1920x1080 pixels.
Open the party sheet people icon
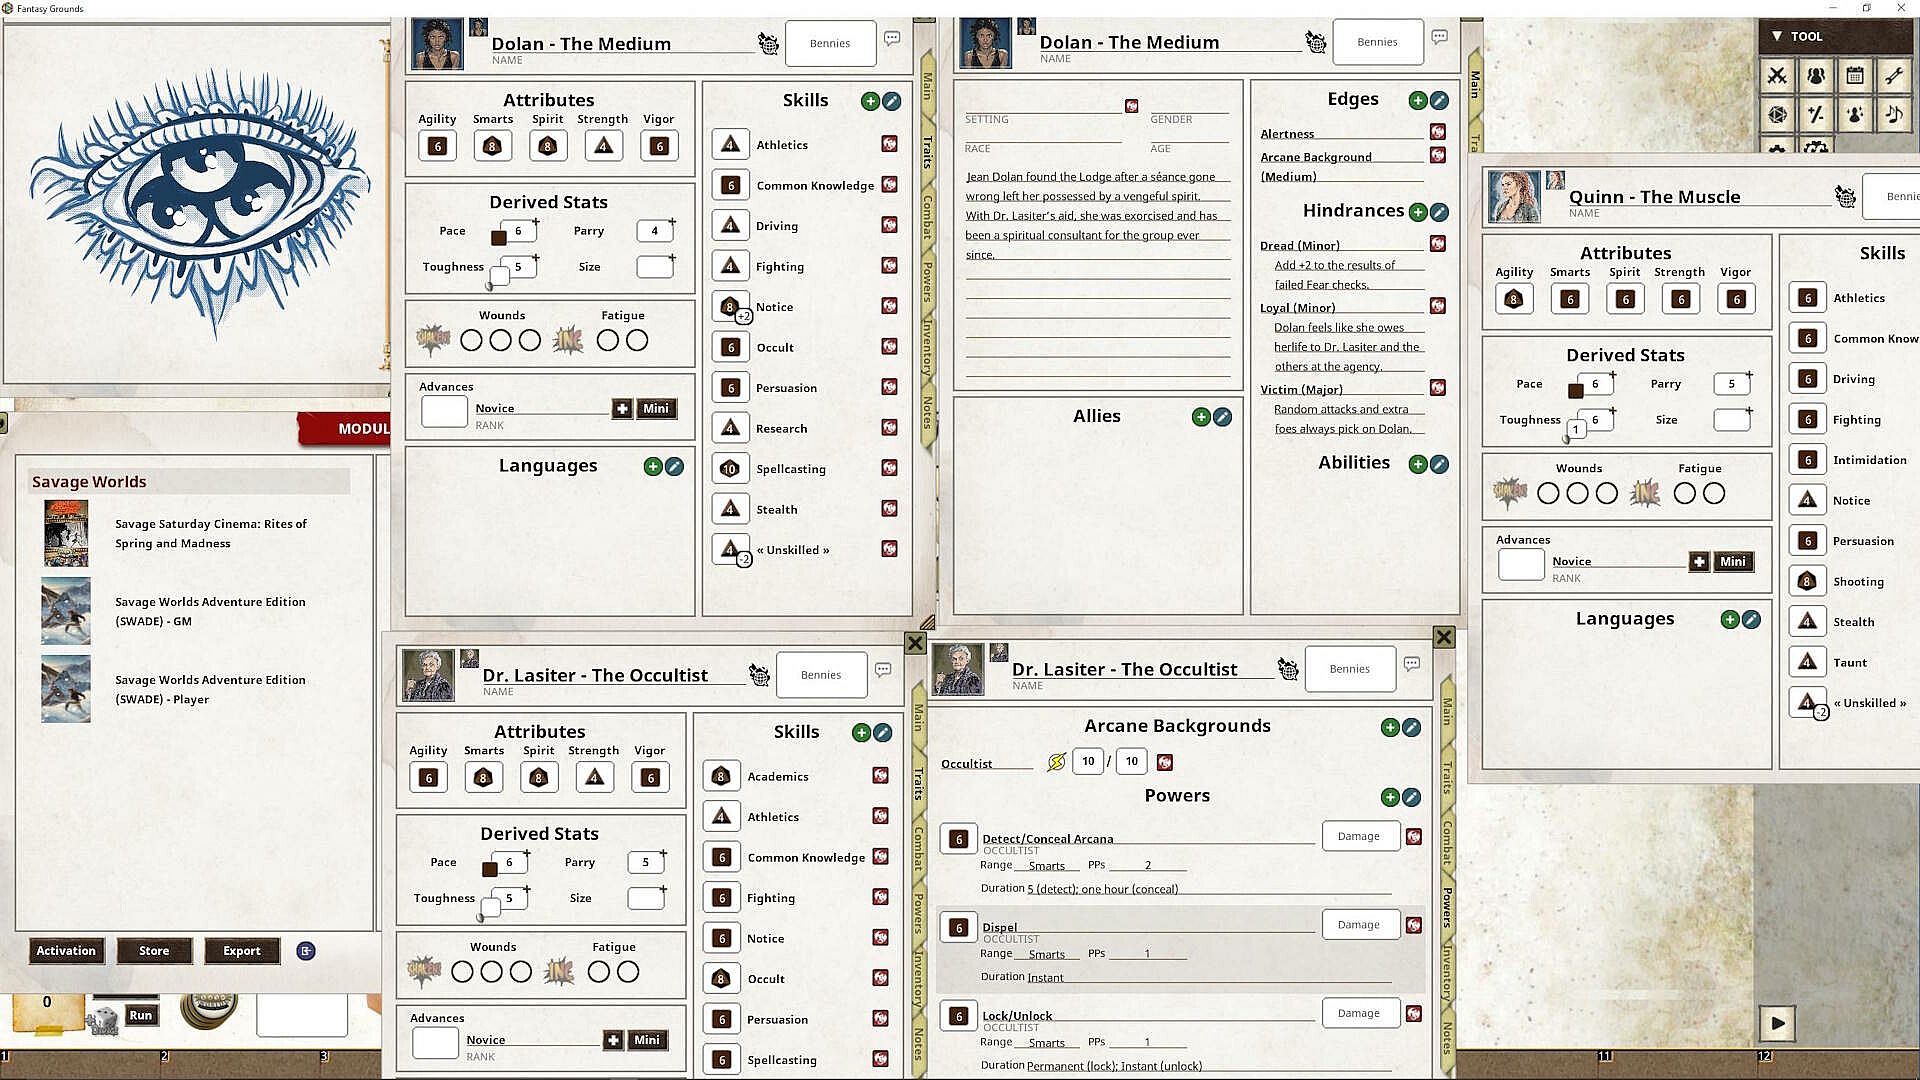[1816, 76]
